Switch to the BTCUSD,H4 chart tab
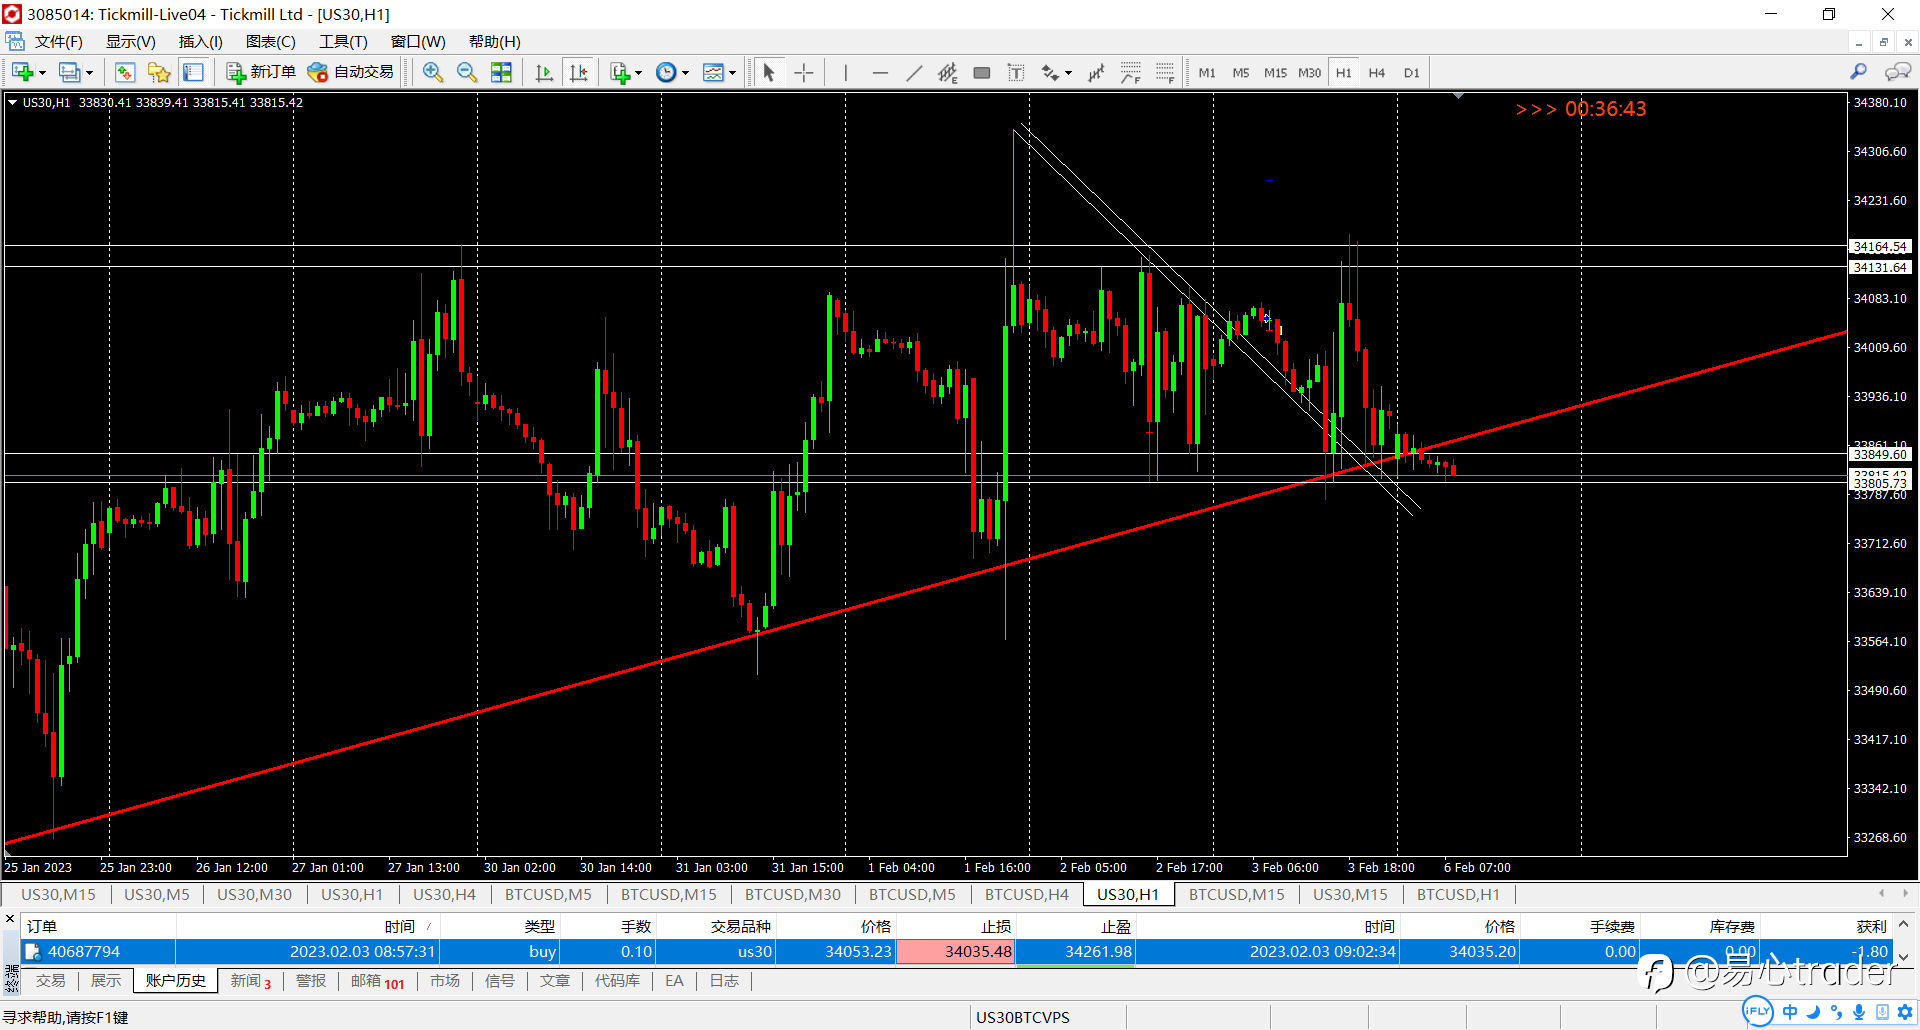This screenshot has height=1030, width=1920. [x=1026, y=894]
